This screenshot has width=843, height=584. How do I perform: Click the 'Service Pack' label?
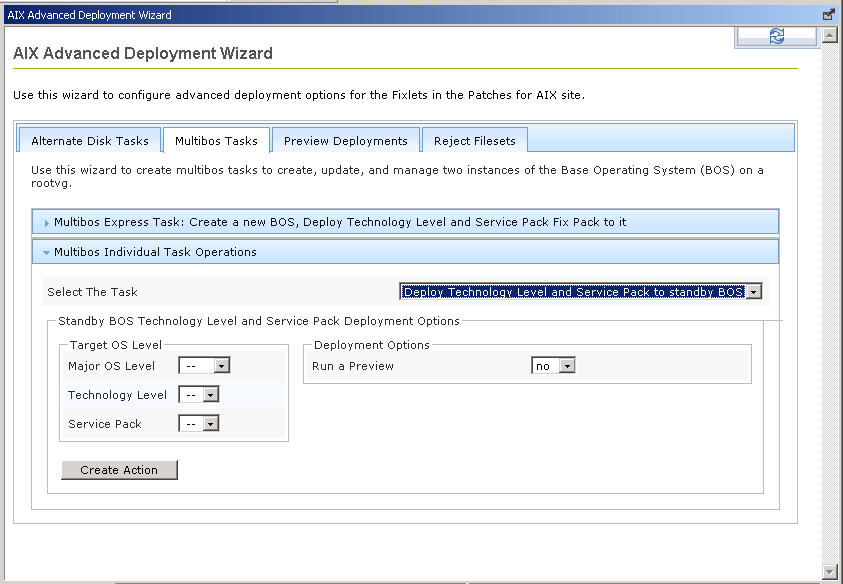point(105,424)
